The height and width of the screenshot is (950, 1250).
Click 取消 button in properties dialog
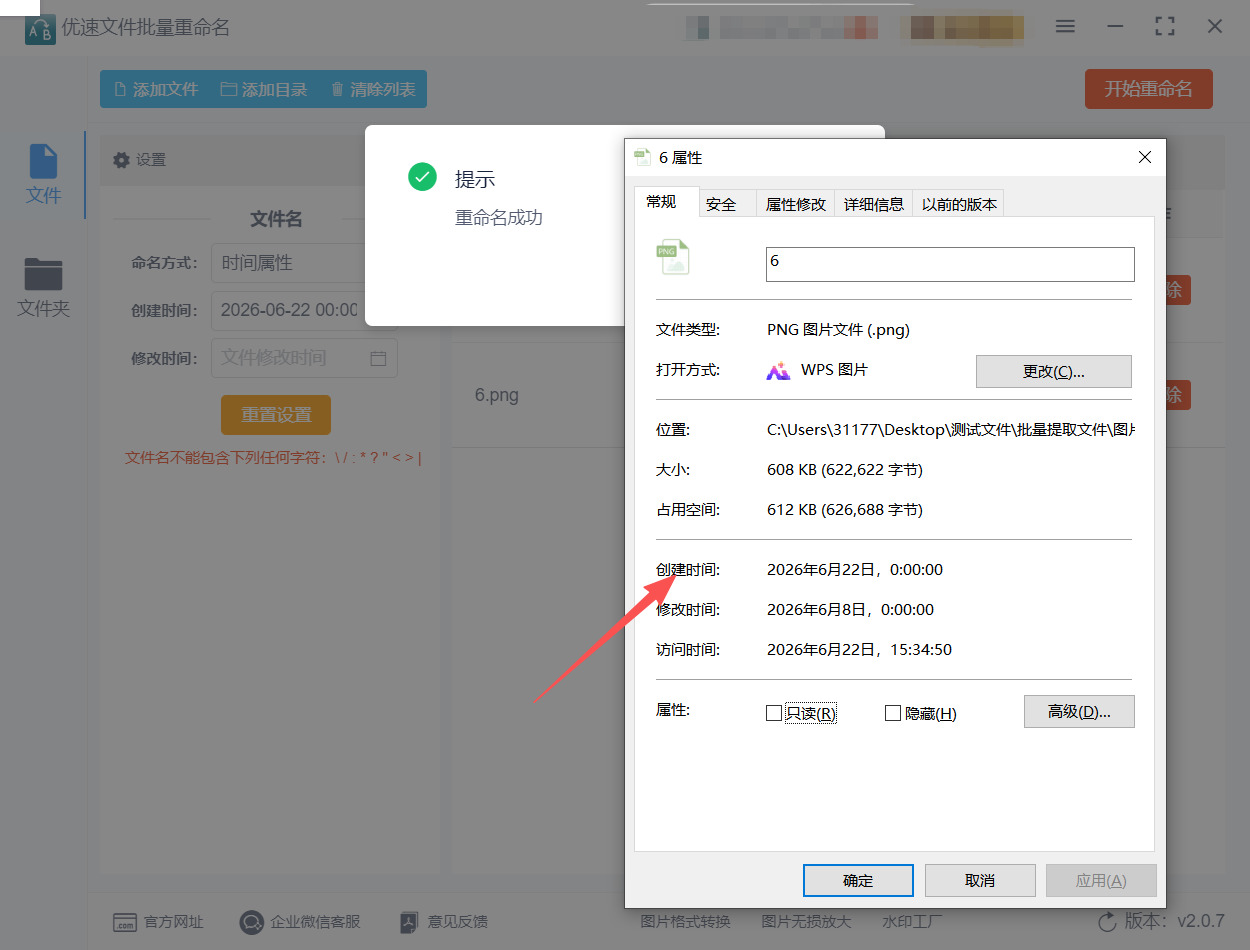980,880
